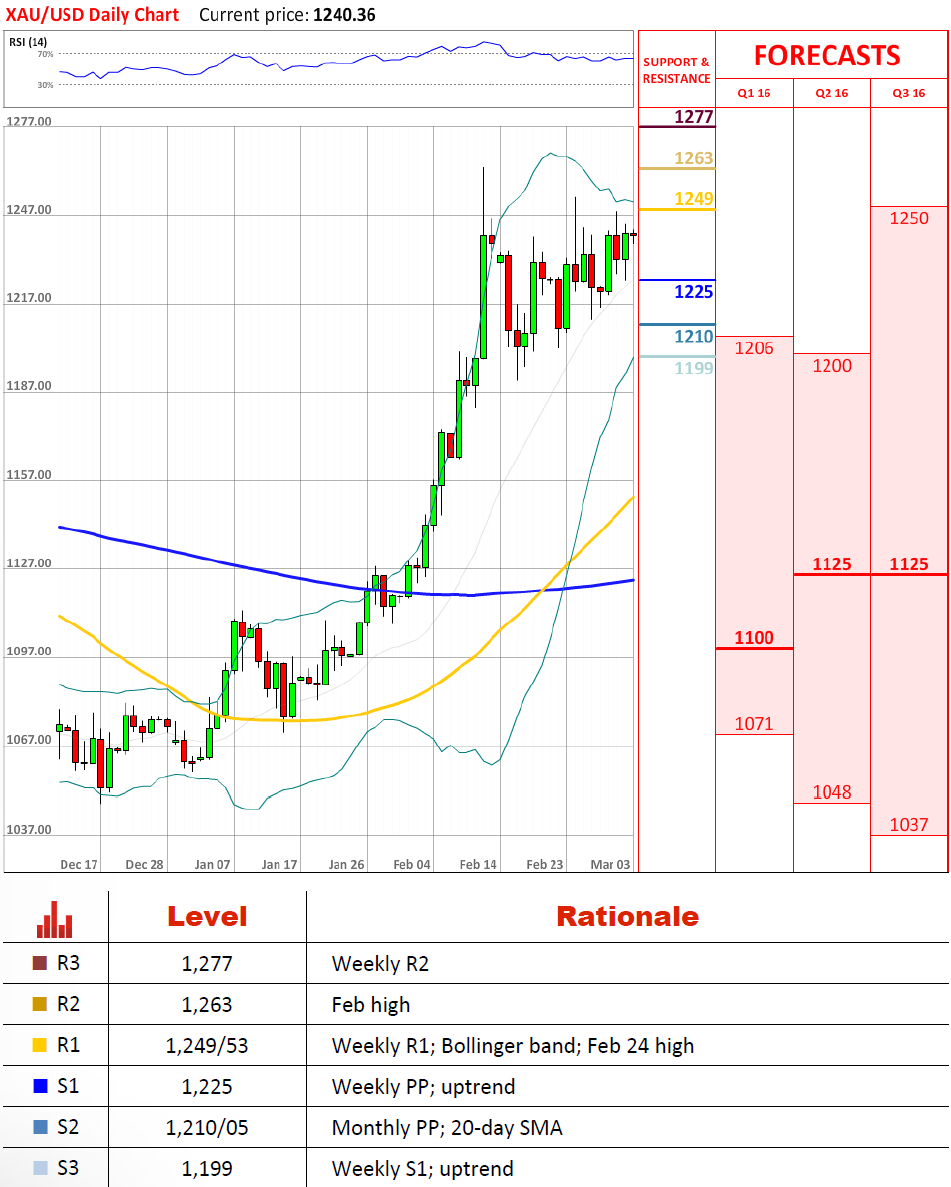
Task: Click the 1,225 level cell
Action: 207,1086
